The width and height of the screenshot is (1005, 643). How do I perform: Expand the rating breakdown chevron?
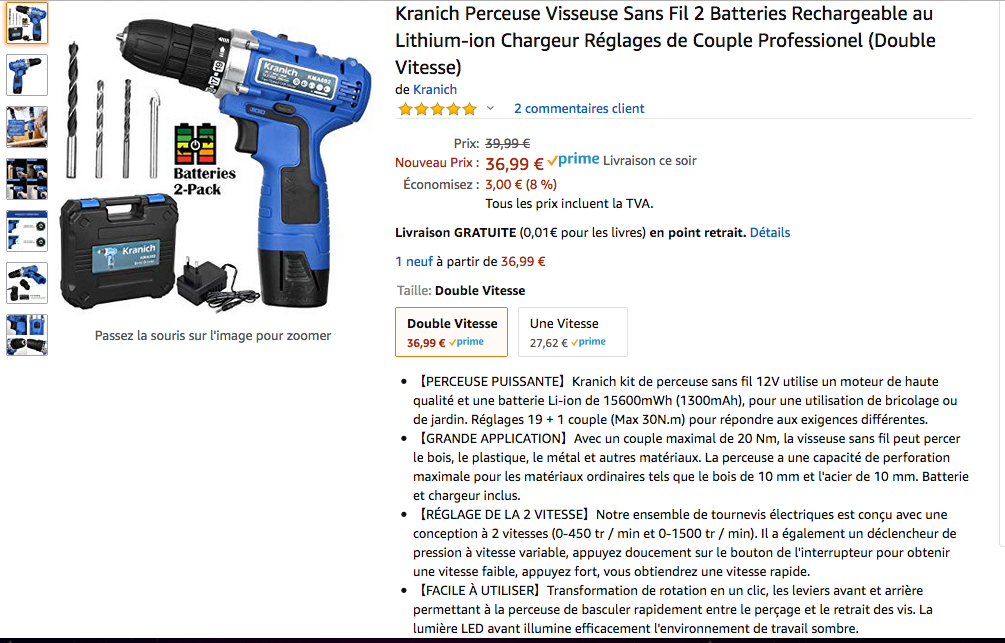coord(490,108)
